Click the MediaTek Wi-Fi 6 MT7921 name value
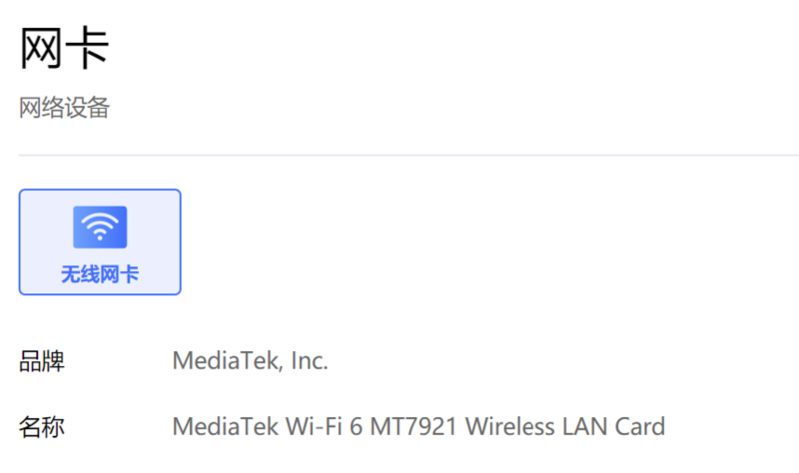799x473 pixels. (418, 427)
